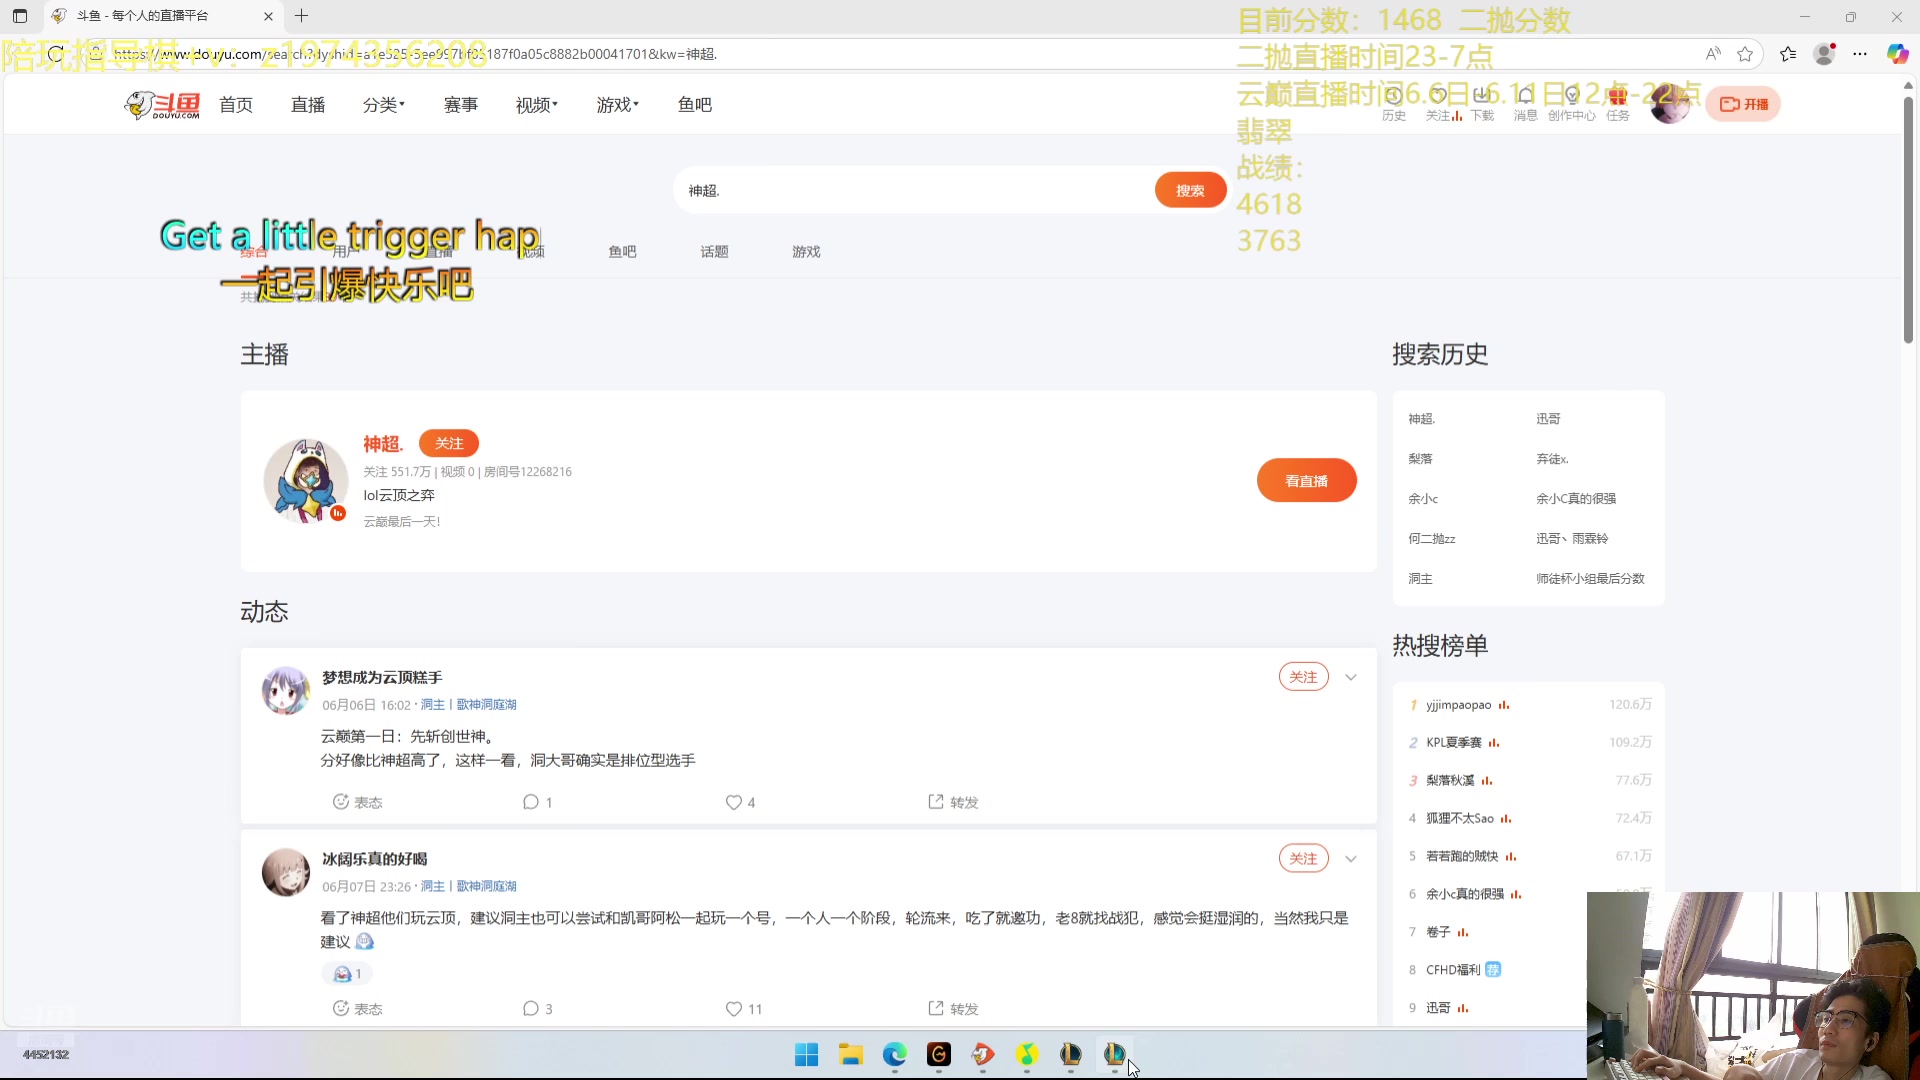
Task: Open the 首页 navigation item
Action: [x=236, y=105]
